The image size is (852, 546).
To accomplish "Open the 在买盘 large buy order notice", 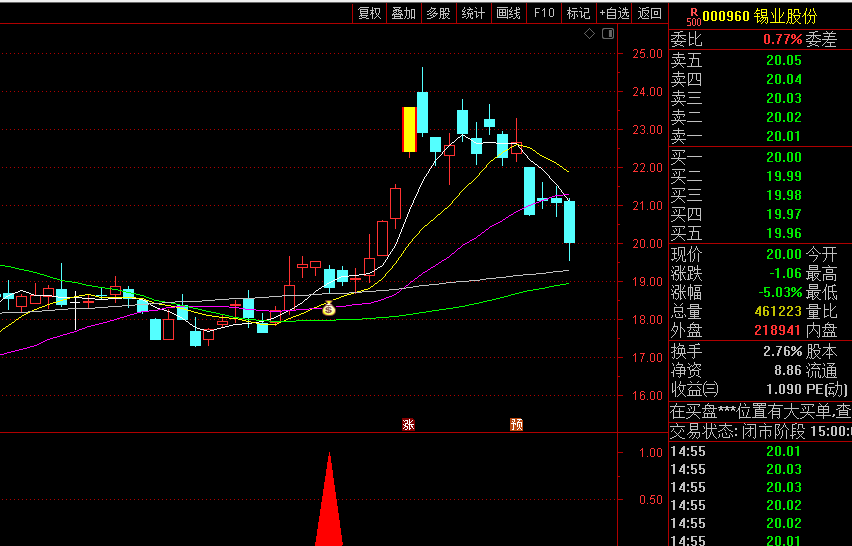I will click(x=760, y=411).
